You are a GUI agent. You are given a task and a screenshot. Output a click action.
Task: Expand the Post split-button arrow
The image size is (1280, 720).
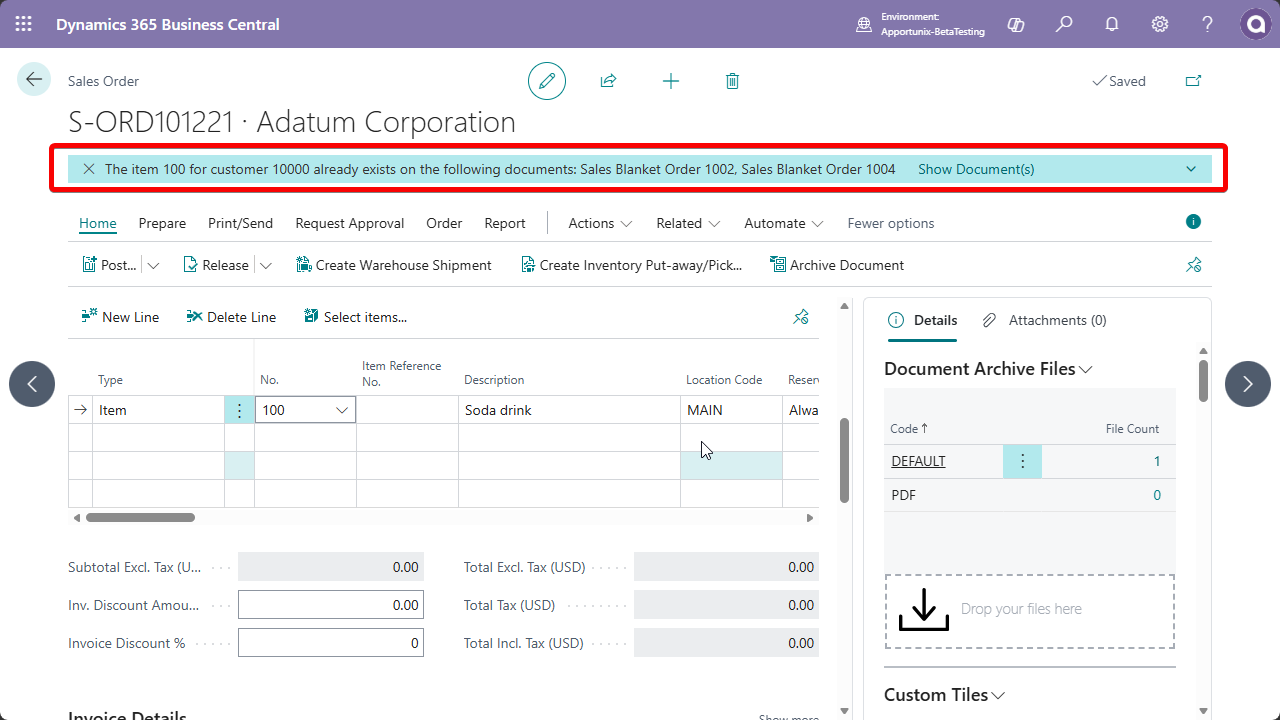(x=153, y=265)
